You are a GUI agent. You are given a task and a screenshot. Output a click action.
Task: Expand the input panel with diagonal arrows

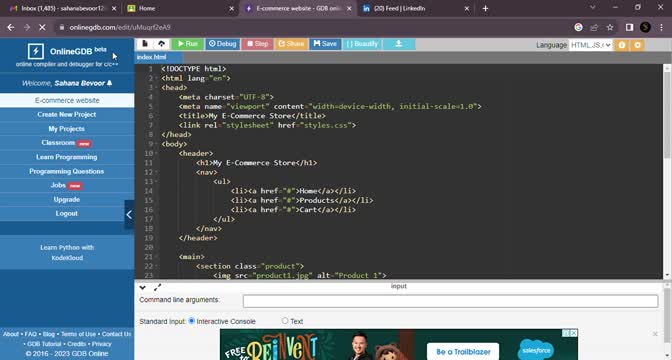point(157,288)
